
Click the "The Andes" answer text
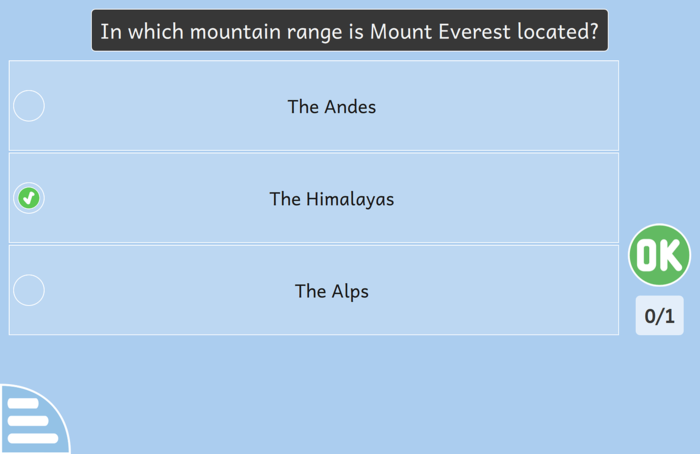point(331,106)
